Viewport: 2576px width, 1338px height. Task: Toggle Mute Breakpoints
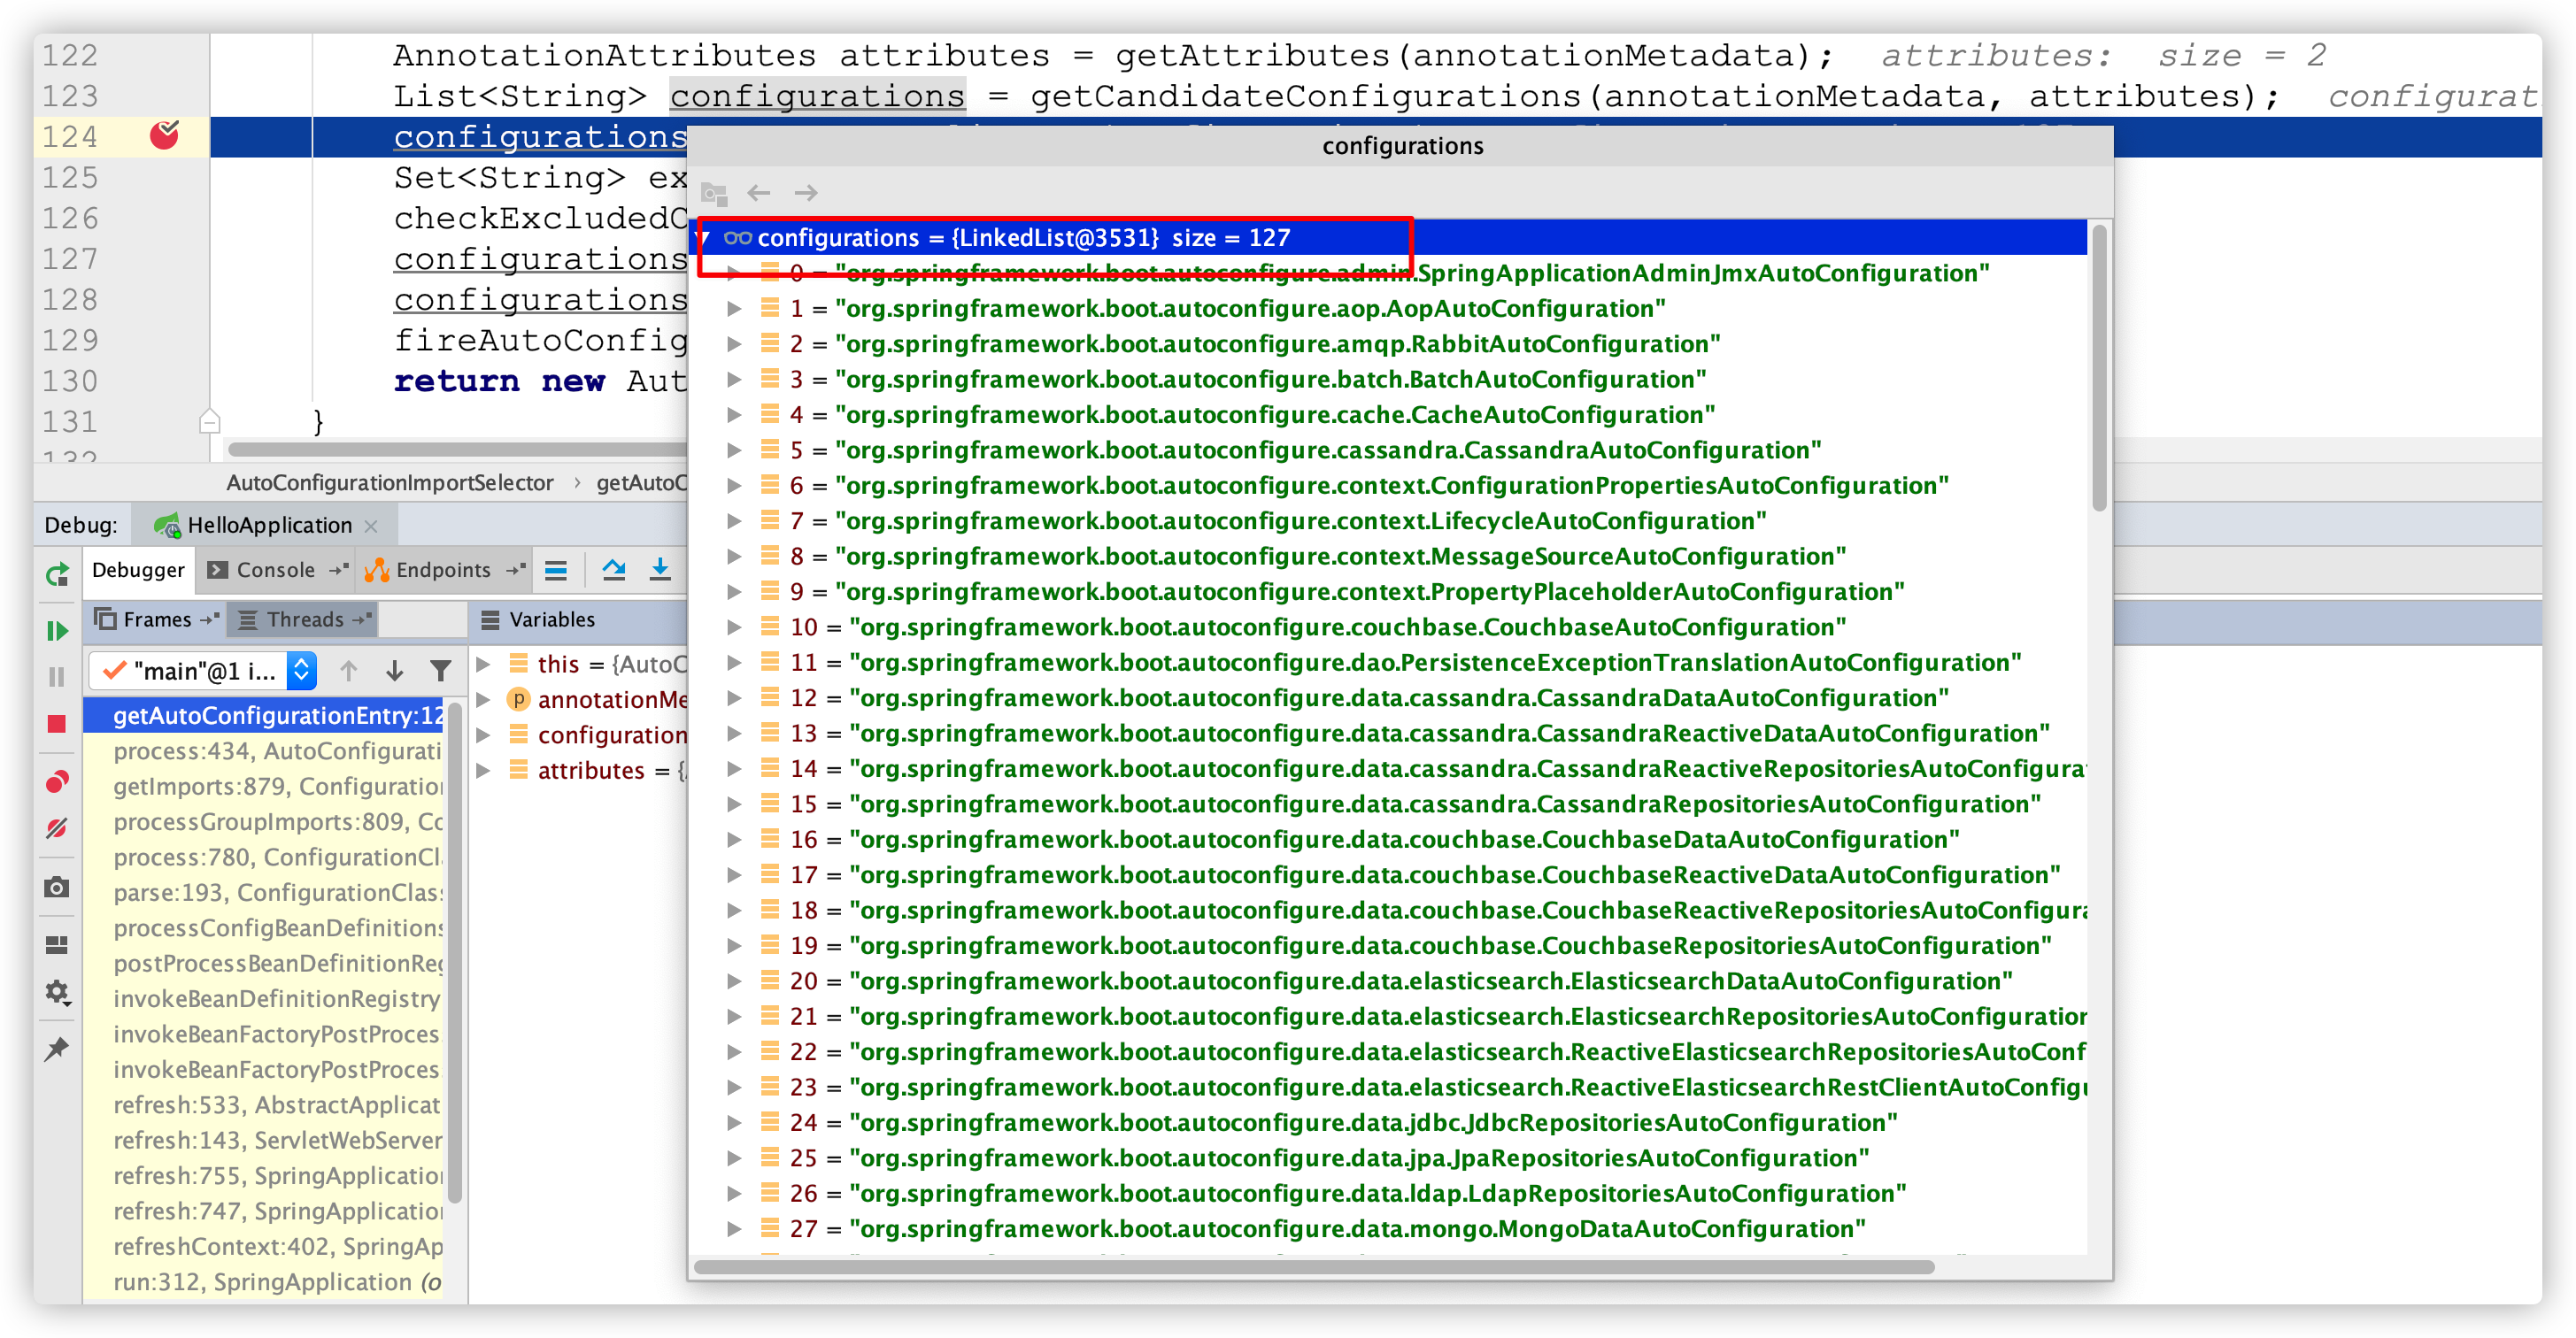pyautogui.click(x=57, y=829)
